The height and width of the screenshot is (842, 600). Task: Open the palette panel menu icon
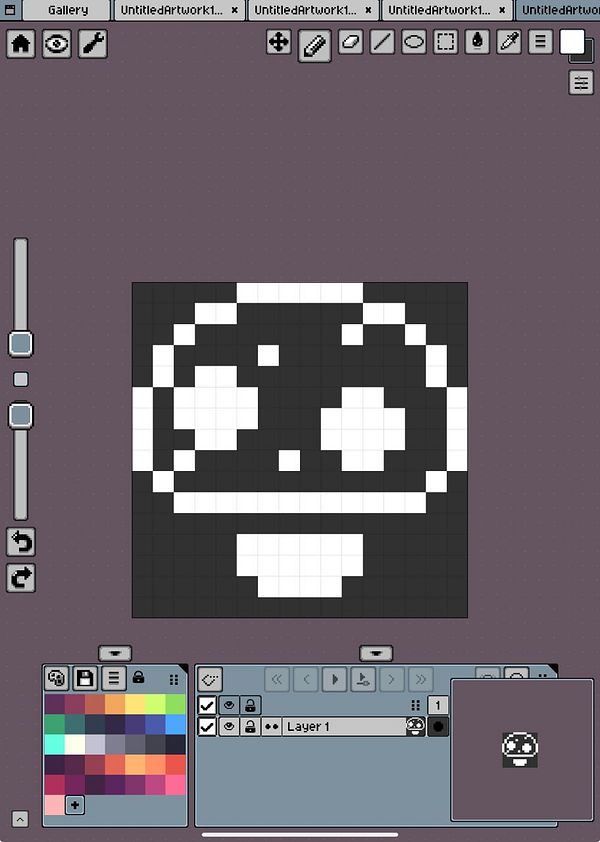click(113, 678)
